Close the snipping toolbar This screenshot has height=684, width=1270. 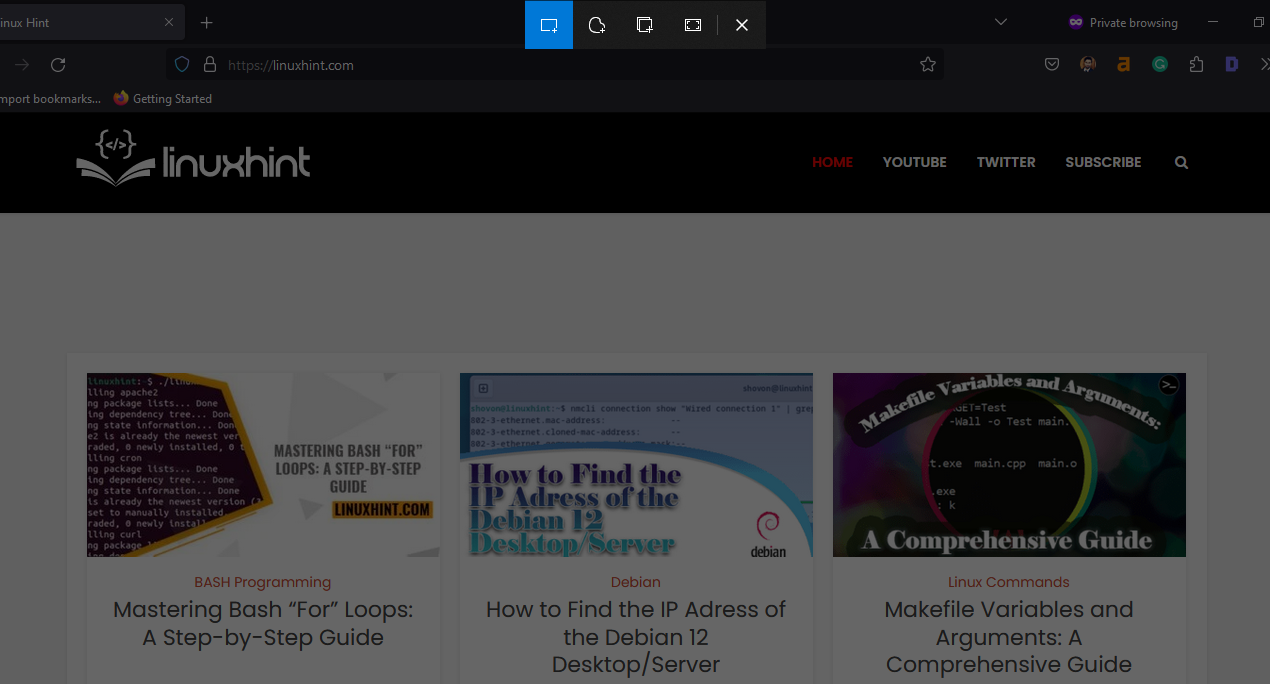(741, 25)
